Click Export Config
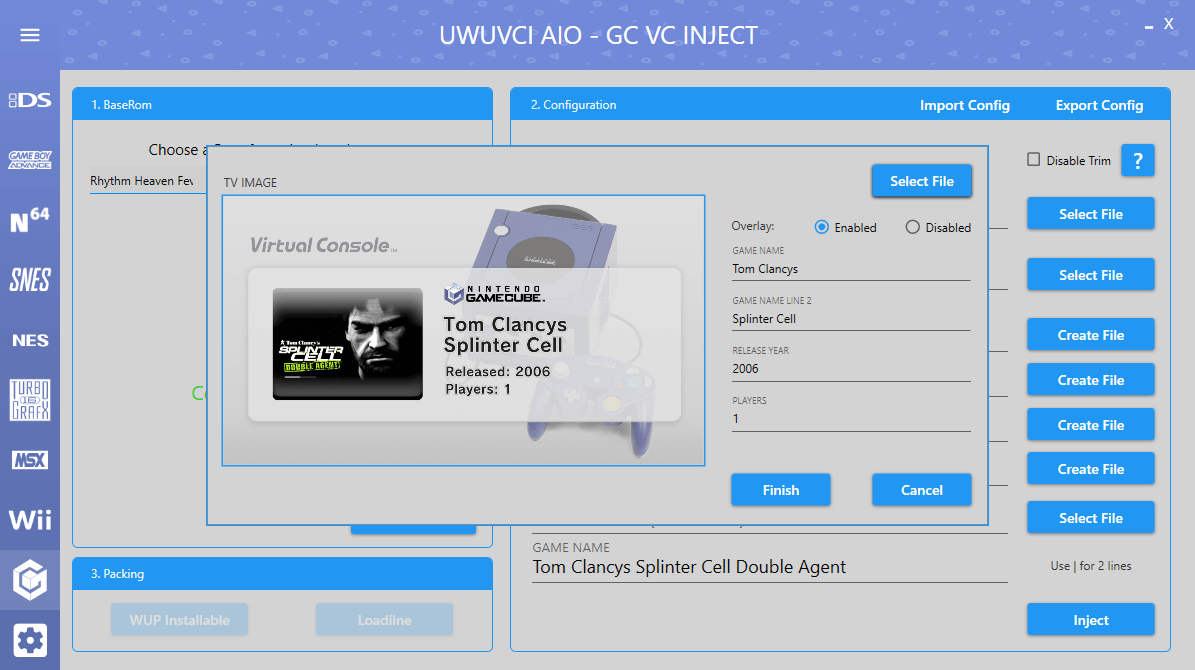Image resolution: width=1195 pixels, height=670 pixels. (x=1099, y=105)
